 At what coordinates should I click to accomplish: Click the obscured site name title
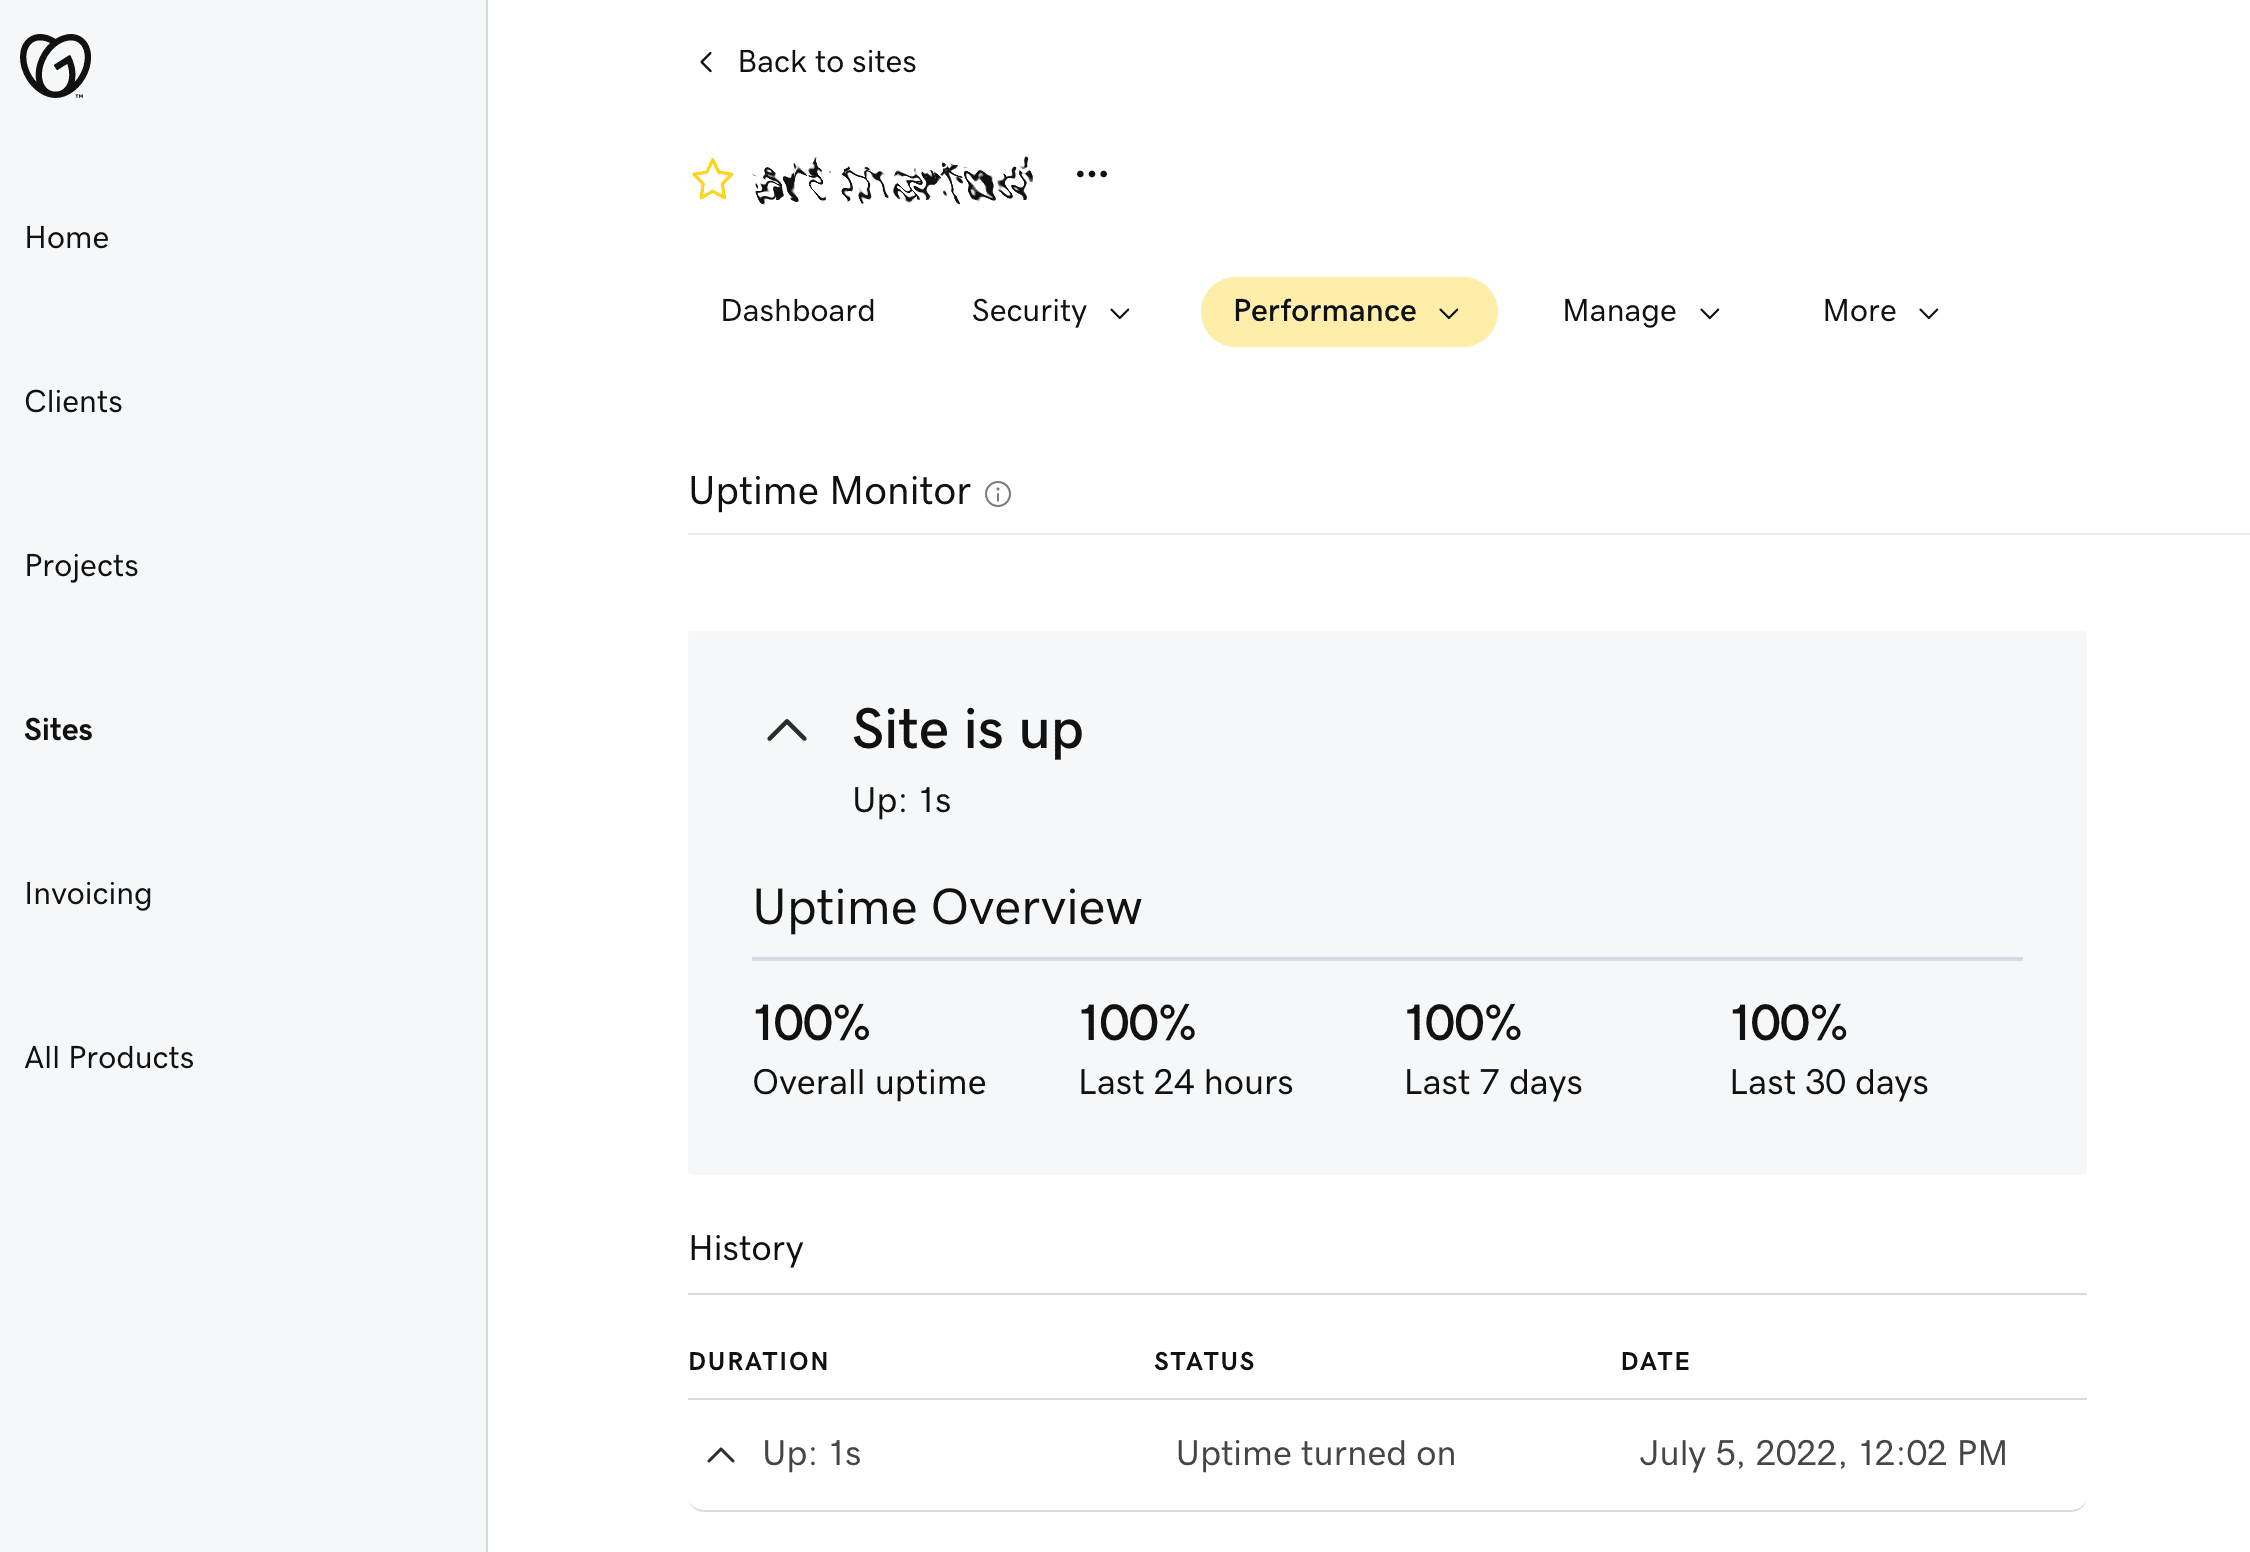(893, 181)
